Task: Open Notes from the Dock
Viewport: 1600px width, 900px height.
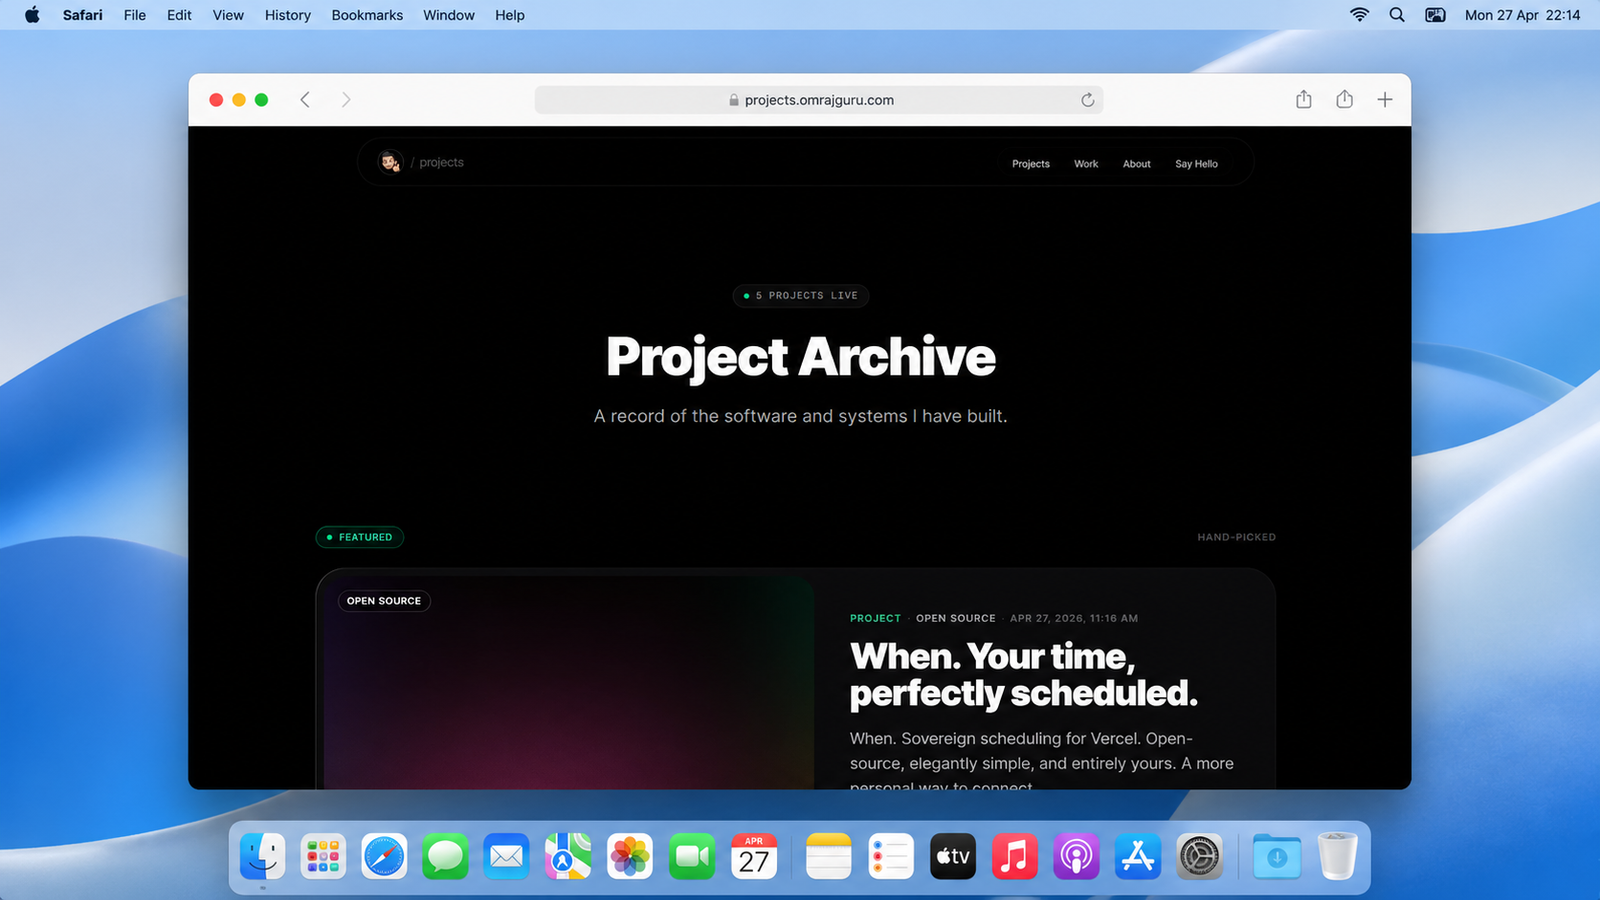Action: (829, 856)
